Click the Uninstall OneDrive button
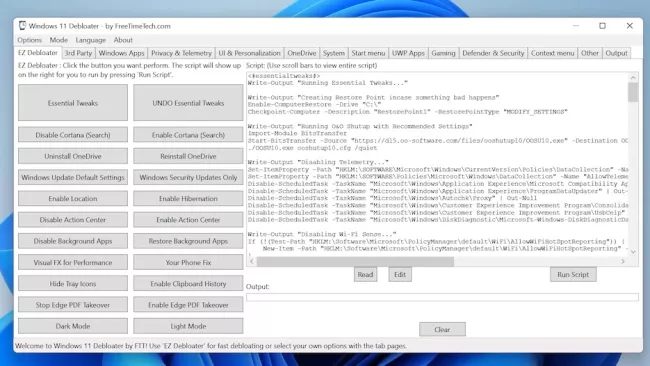Image resolution: width=650 pixels, height=366 pixels. pos(73,156)
